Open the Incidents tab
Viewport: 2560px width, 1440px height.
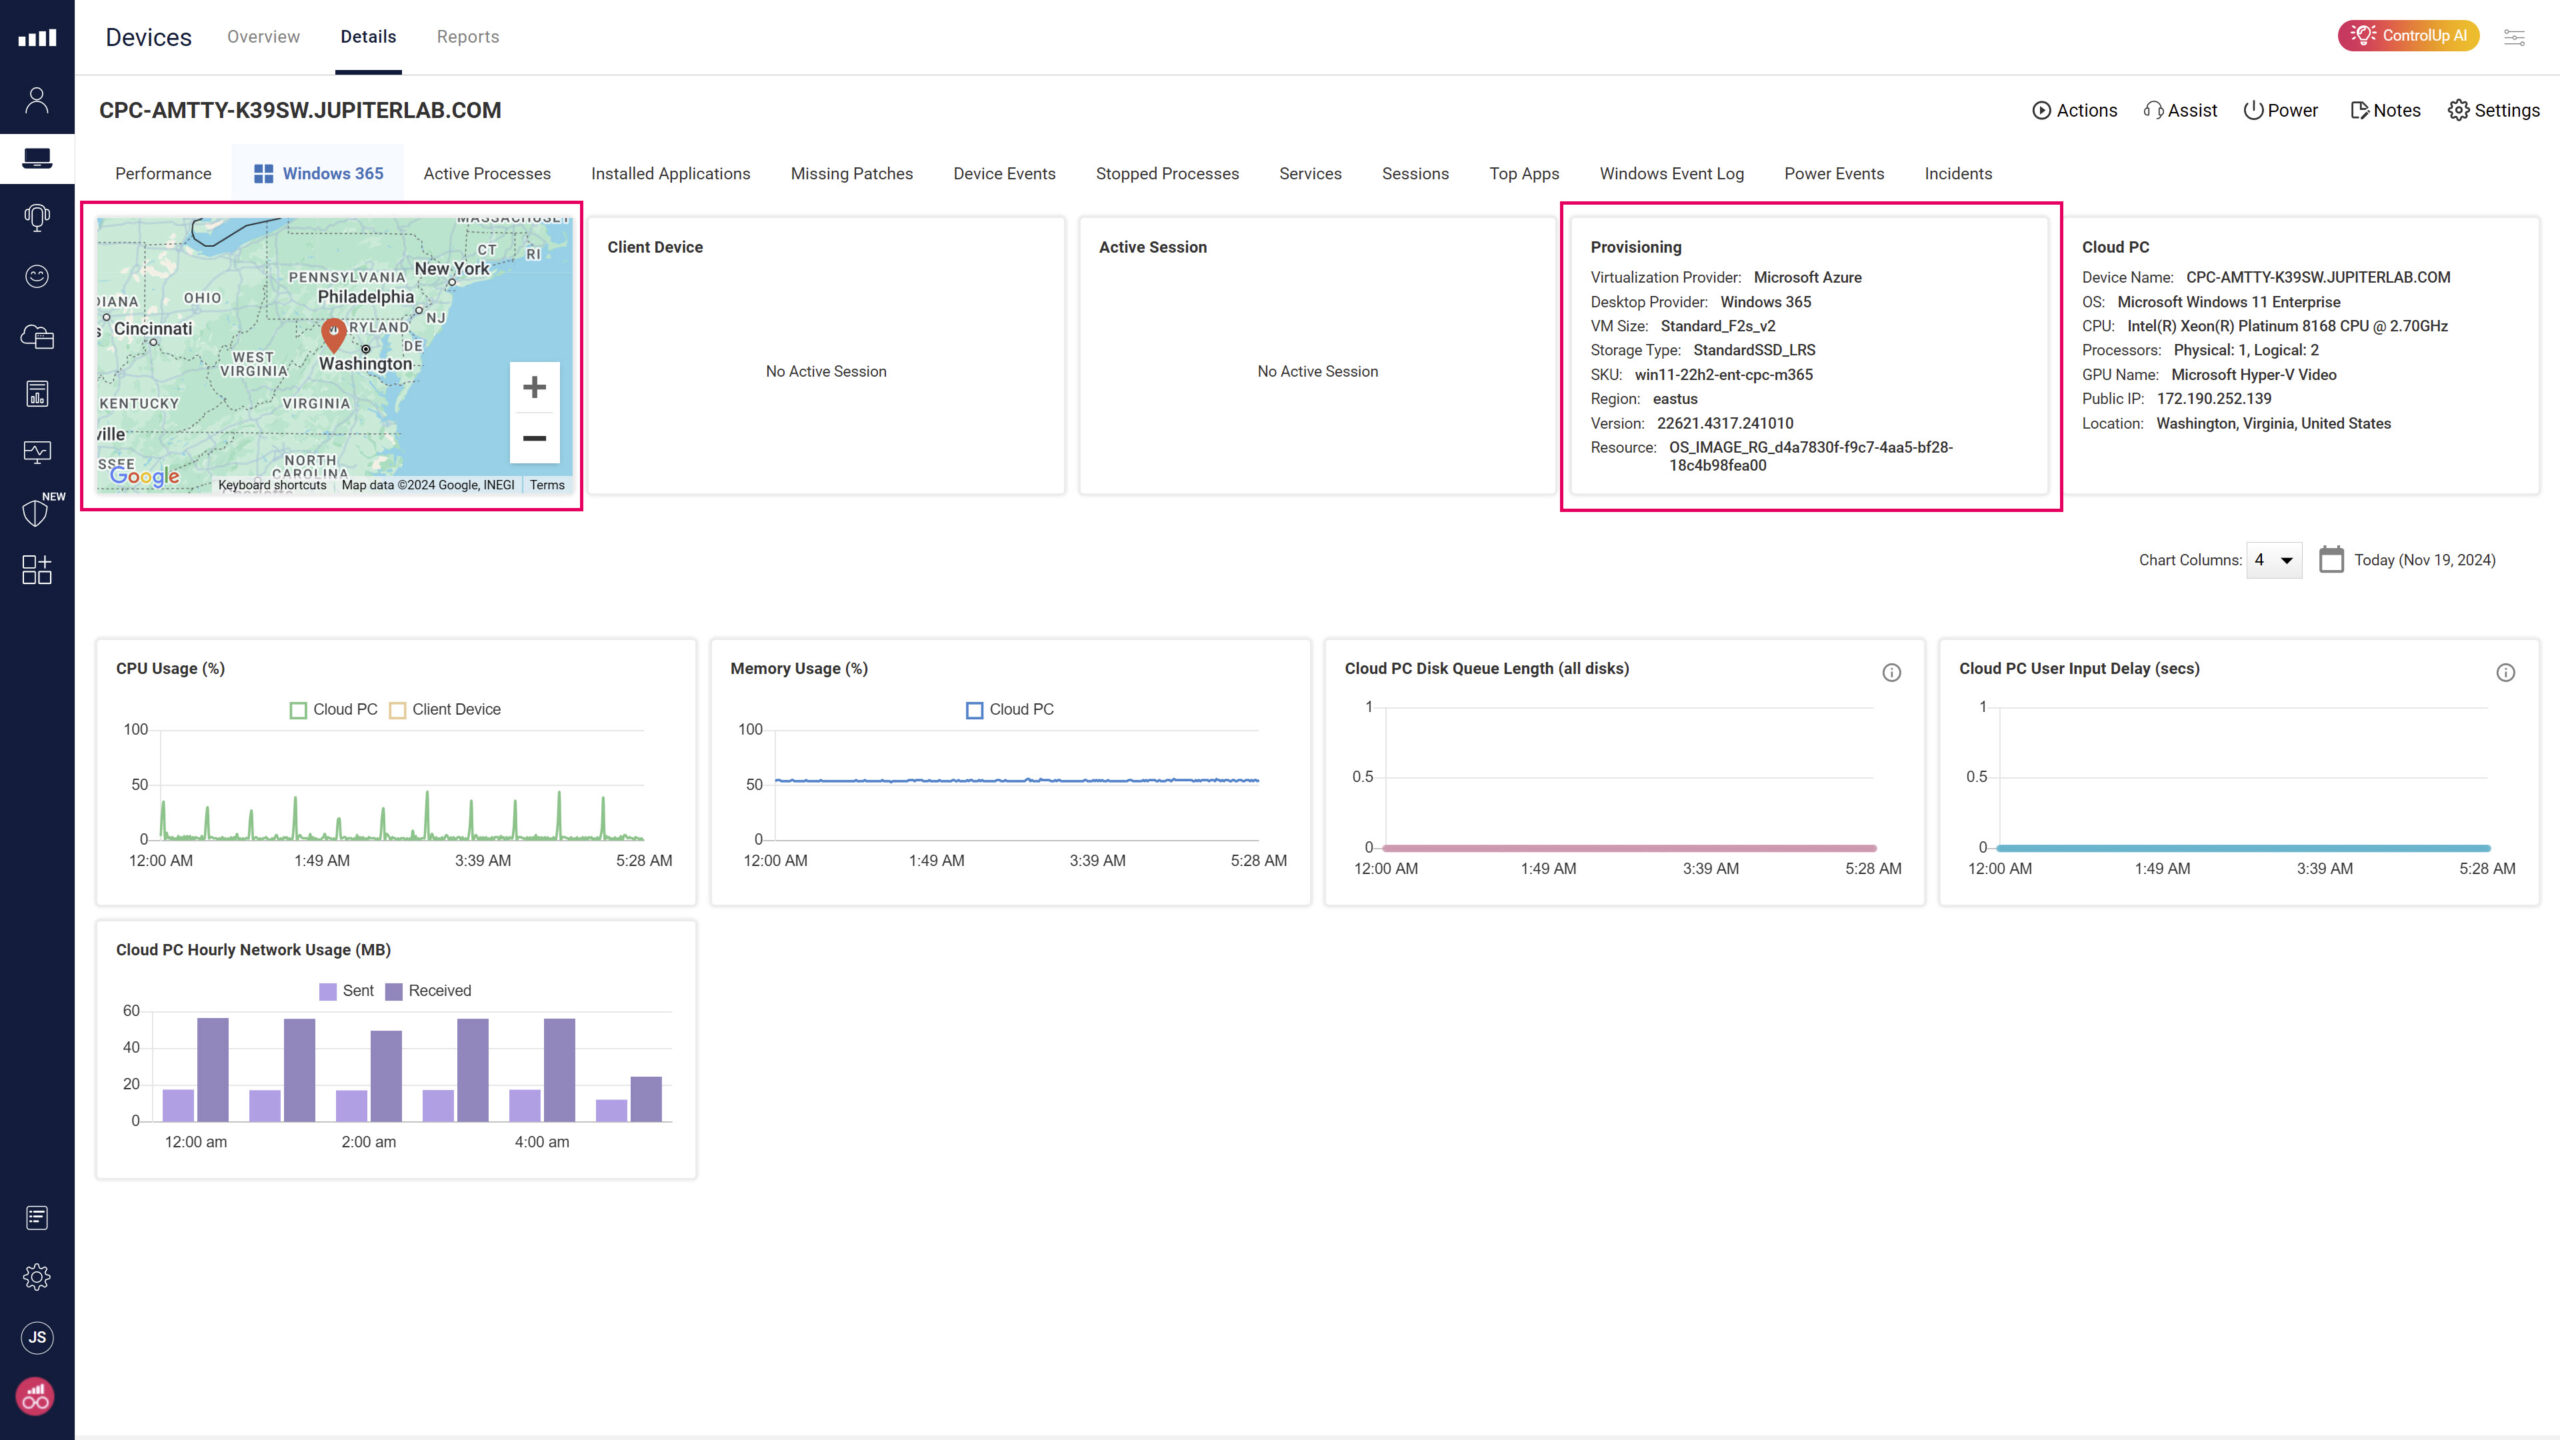1958,173
